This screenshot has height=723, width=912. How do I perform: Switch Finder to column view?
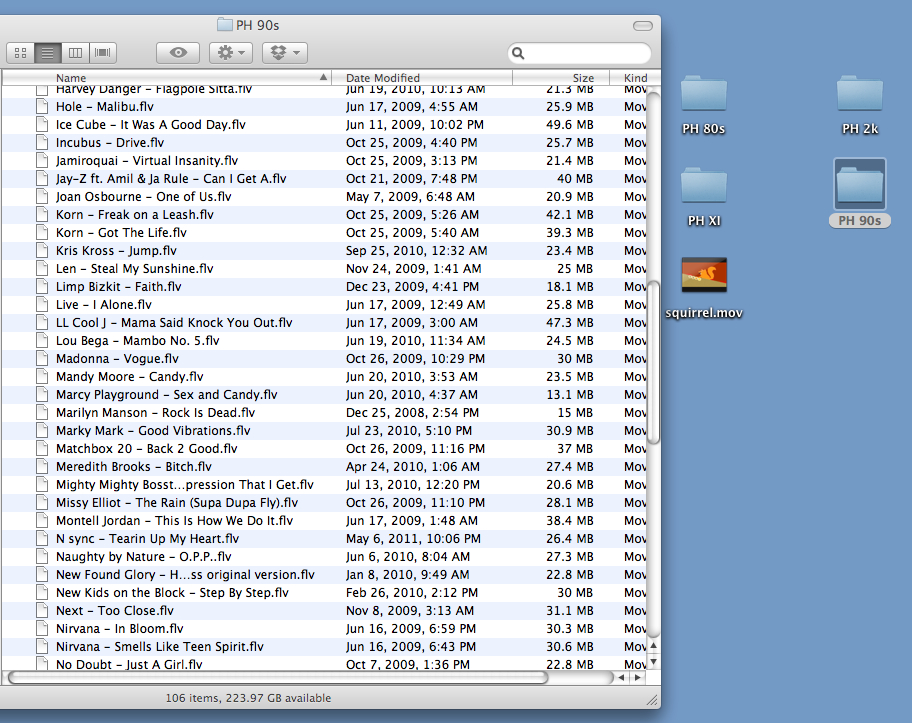coord(75,53)
